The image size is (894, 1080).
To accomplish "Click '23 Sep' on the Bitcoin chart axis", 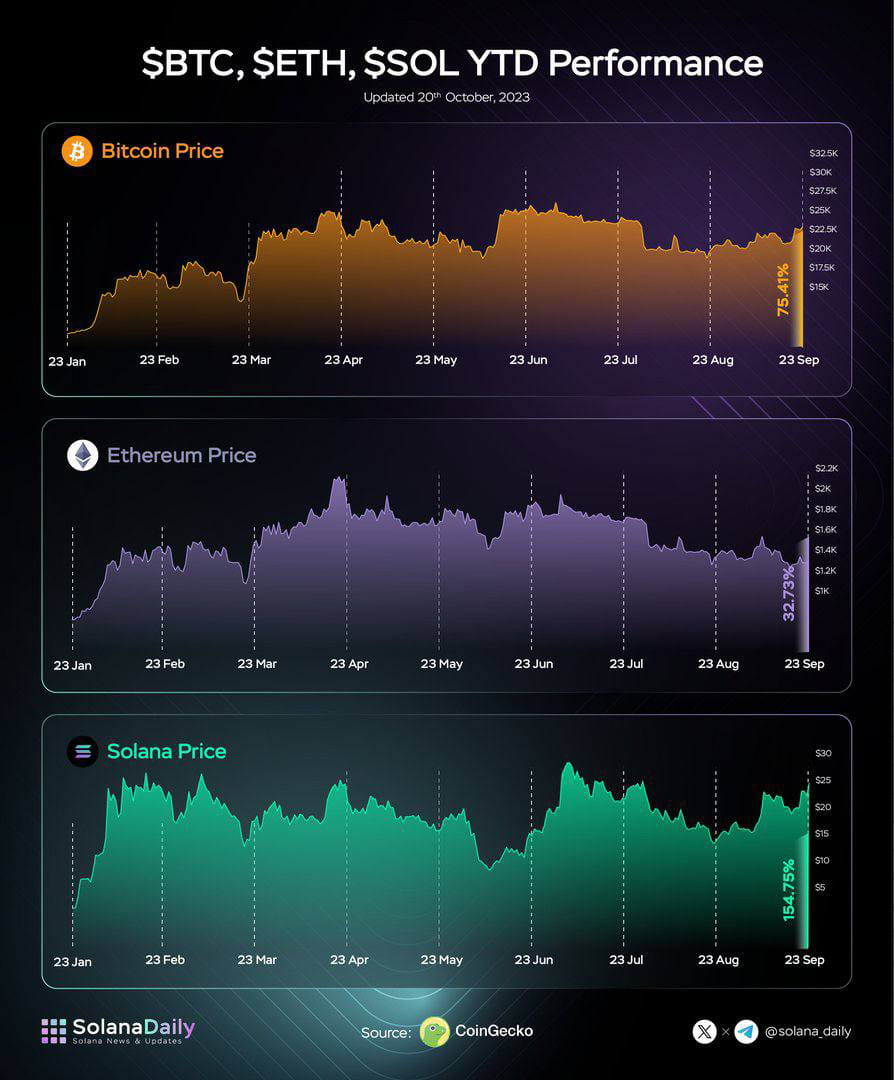I will tap(799, 360).
